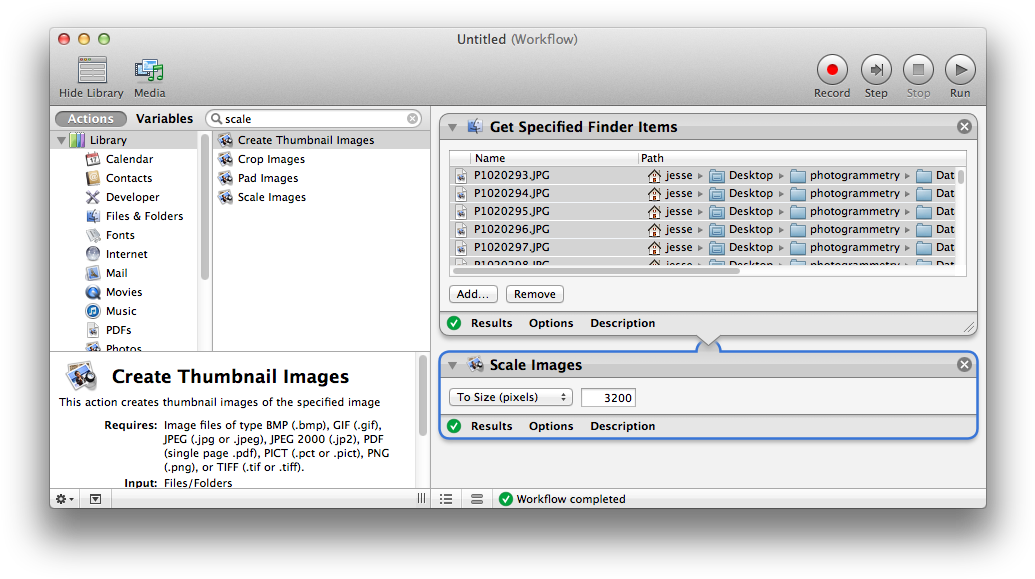Viewport: 1035px width, 579px height.
Task: Open the To Size (pixels) dropdown
Action: [510, 397]
